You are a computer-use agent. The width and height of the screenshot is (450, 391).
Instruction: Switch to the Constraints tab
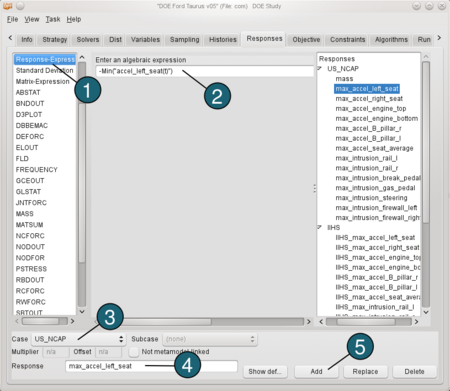click(x=347, y=40)
